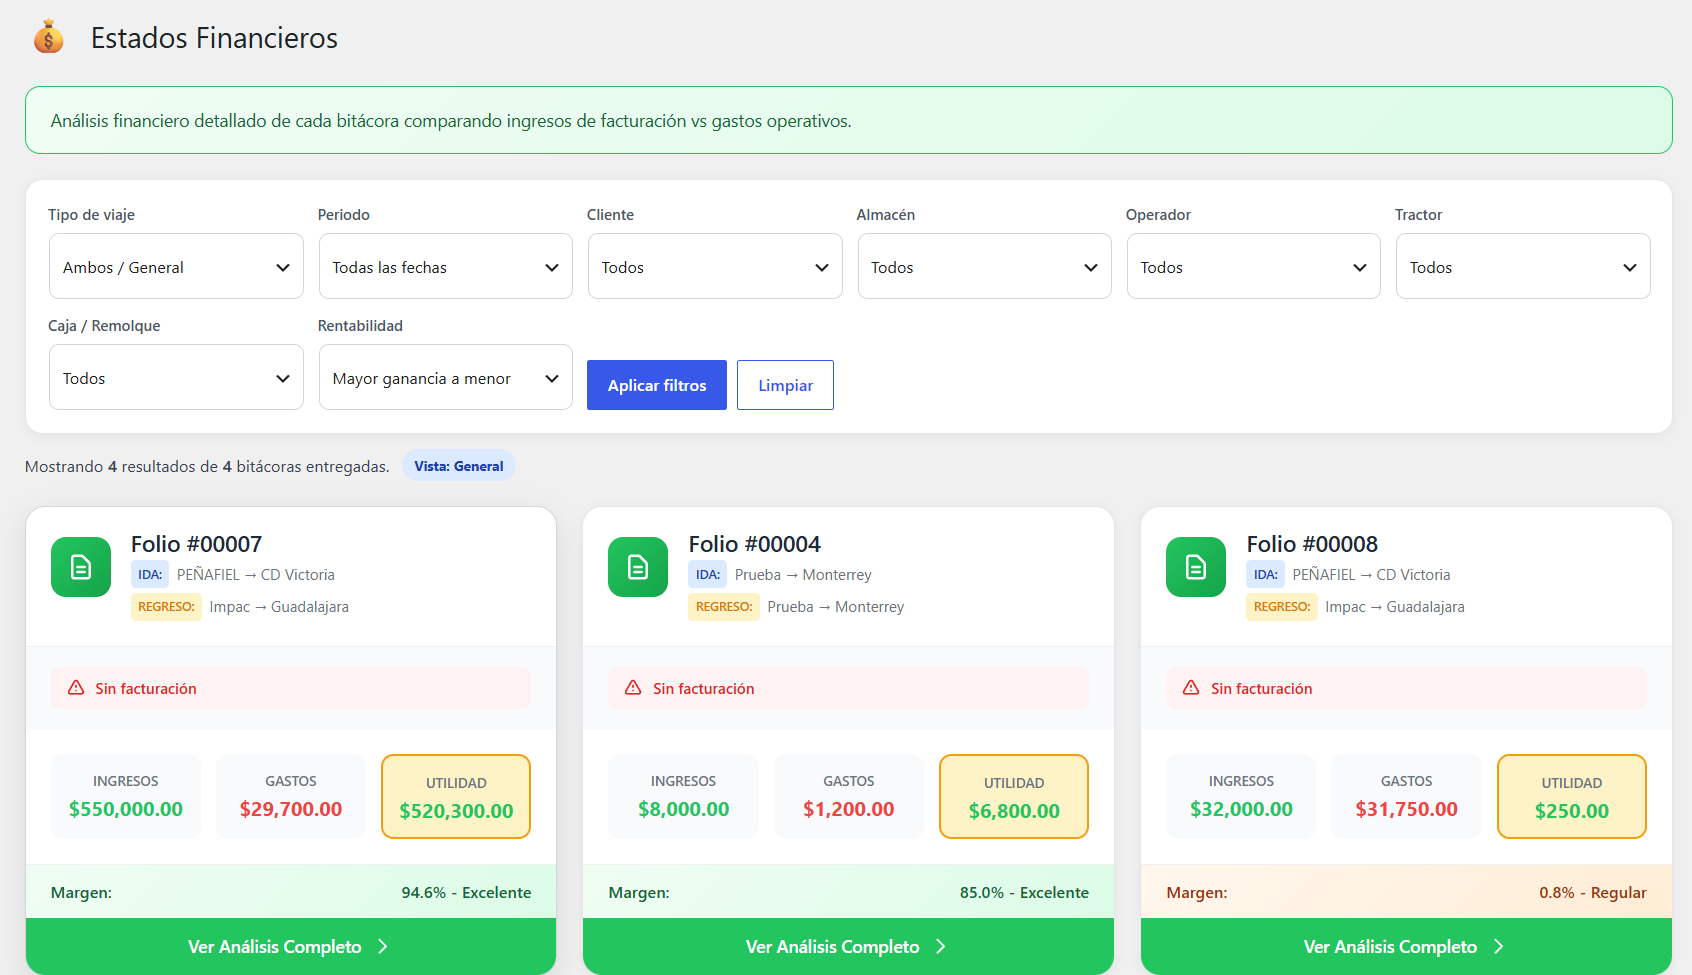Click the warning triangle icon in Folio #00004 card
The image size is (1692, 975).
633,688
